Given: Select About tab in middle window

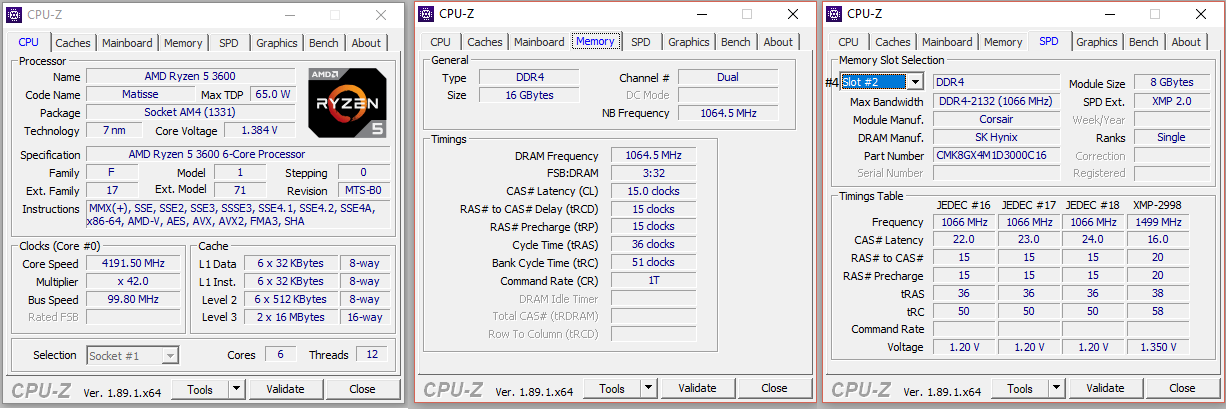Looking at the screenshot, I should 778,42.
